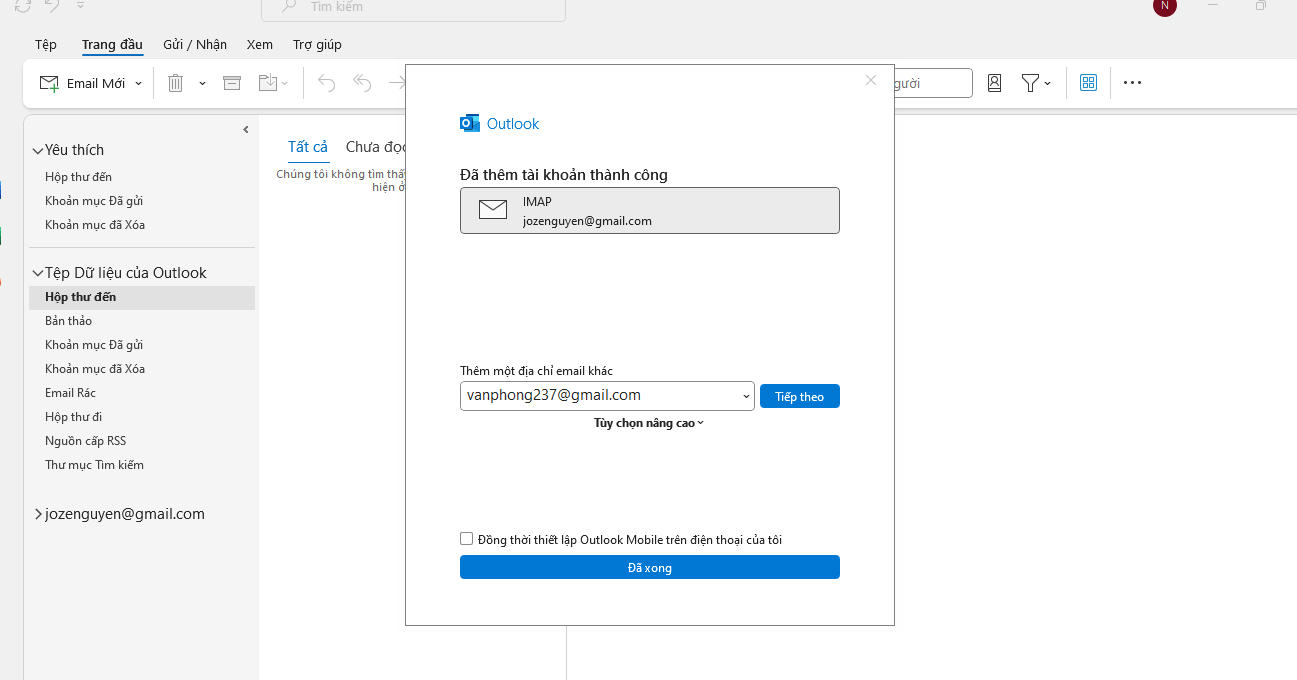1297x680 pixels.
Task: Click the reply arrow icon
Action: [327, 83]
